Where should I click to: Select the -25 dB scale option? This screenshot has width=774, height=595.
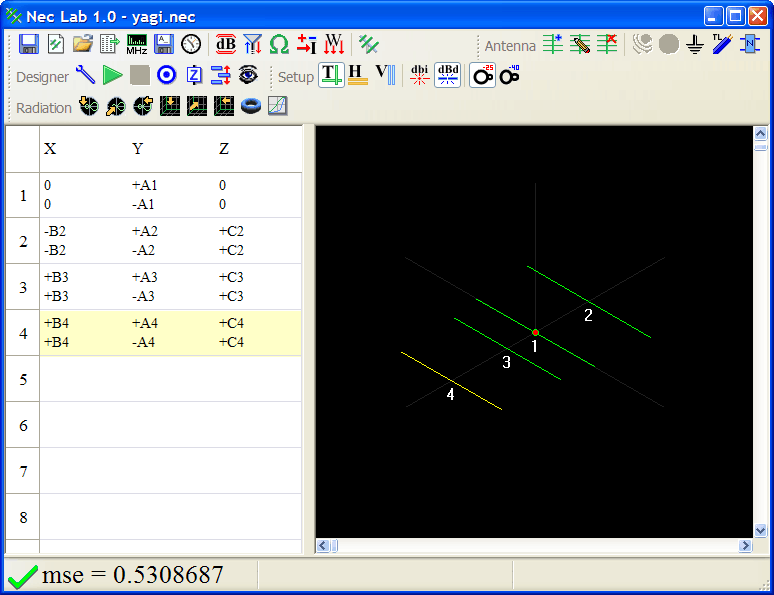point(482,76)
